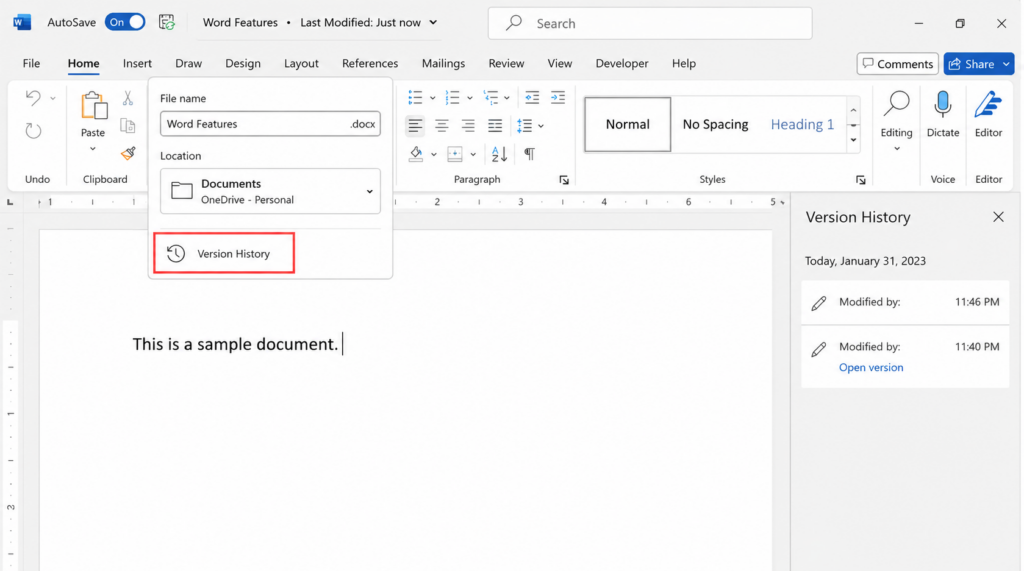Image resolution: width=1024 pixels, height=571 pixels.
Task: Click the Search box in title bar
Action: 650,24
